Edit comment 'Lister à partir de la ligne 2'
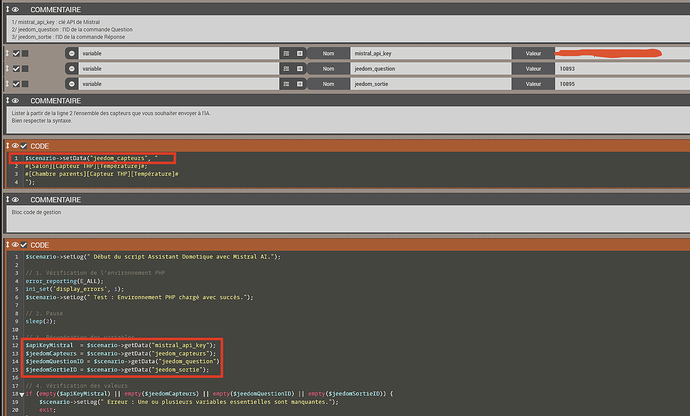Image resolution: width=690 pixels, height=416 pixels. coord(348,119)
